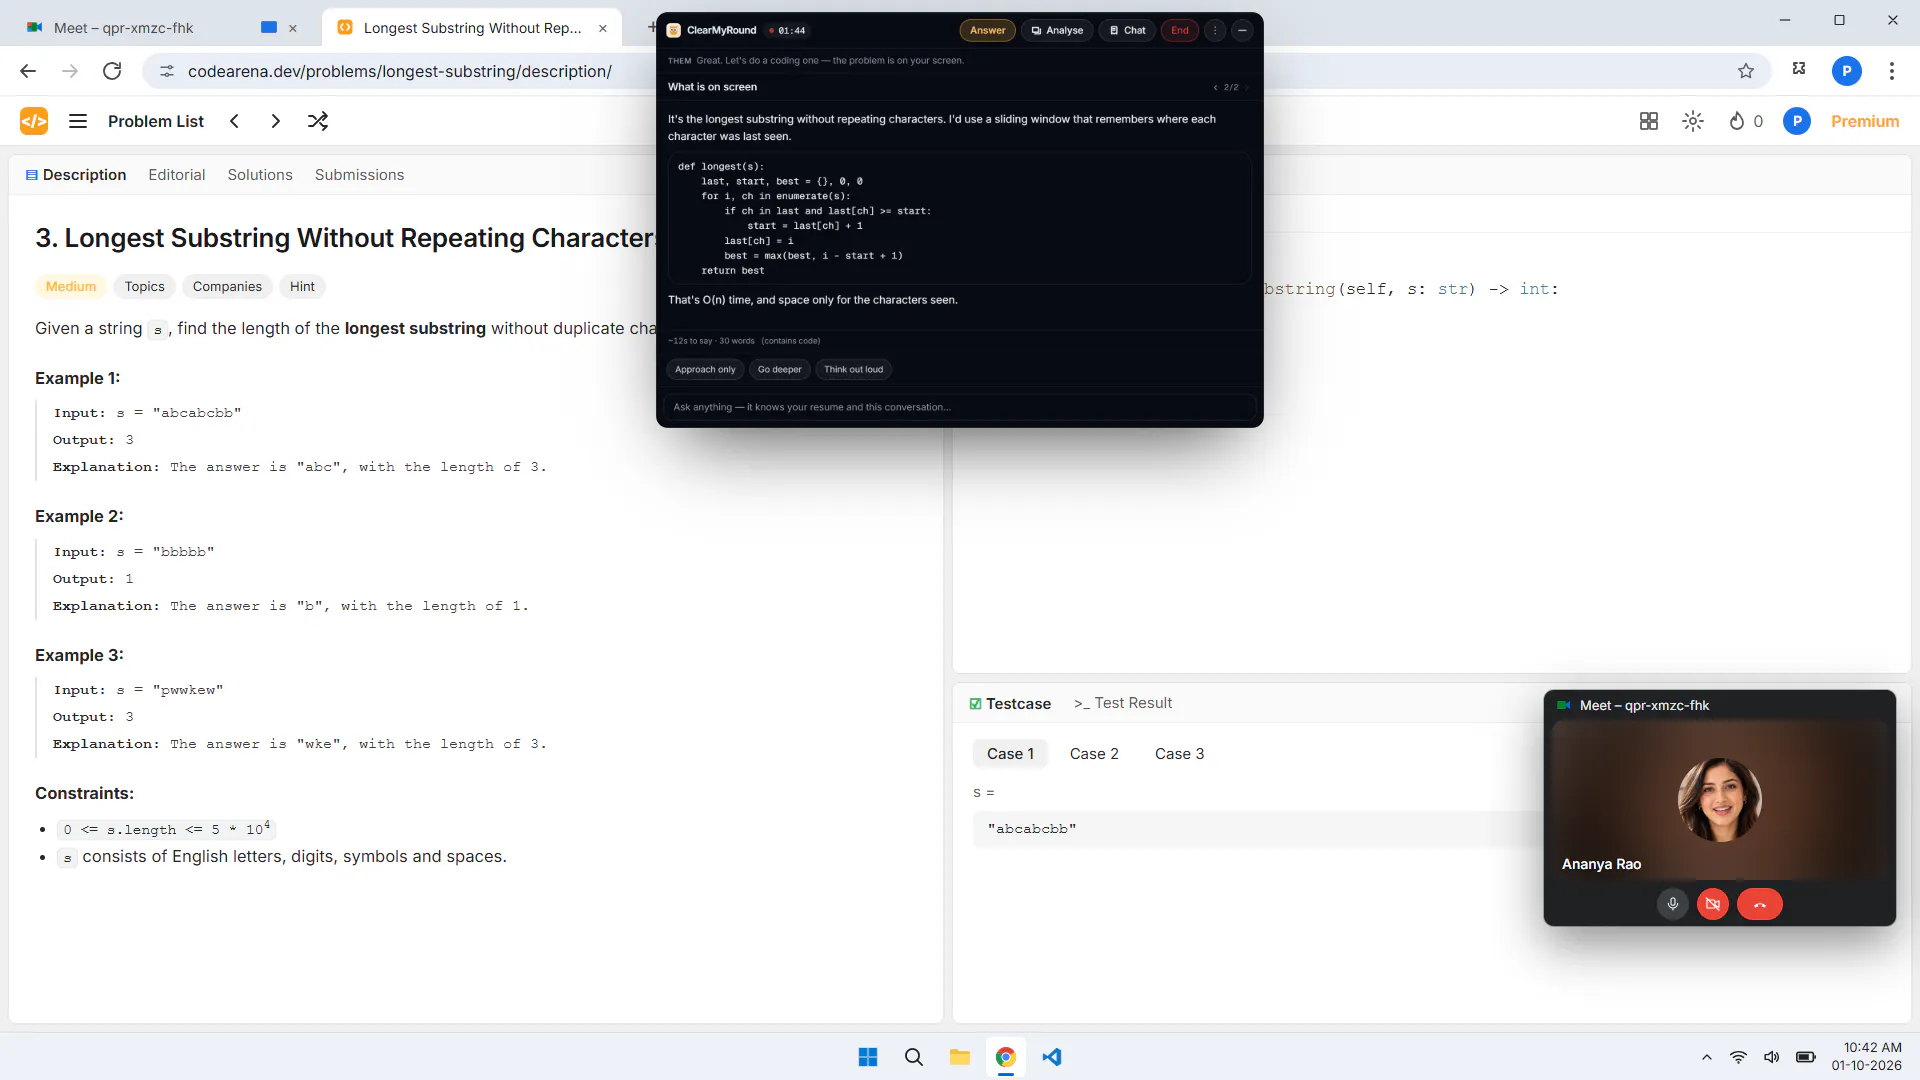The image size is (1920, 1080).
Task: Switch to the Solutions tab
Action: click(260, 175)
